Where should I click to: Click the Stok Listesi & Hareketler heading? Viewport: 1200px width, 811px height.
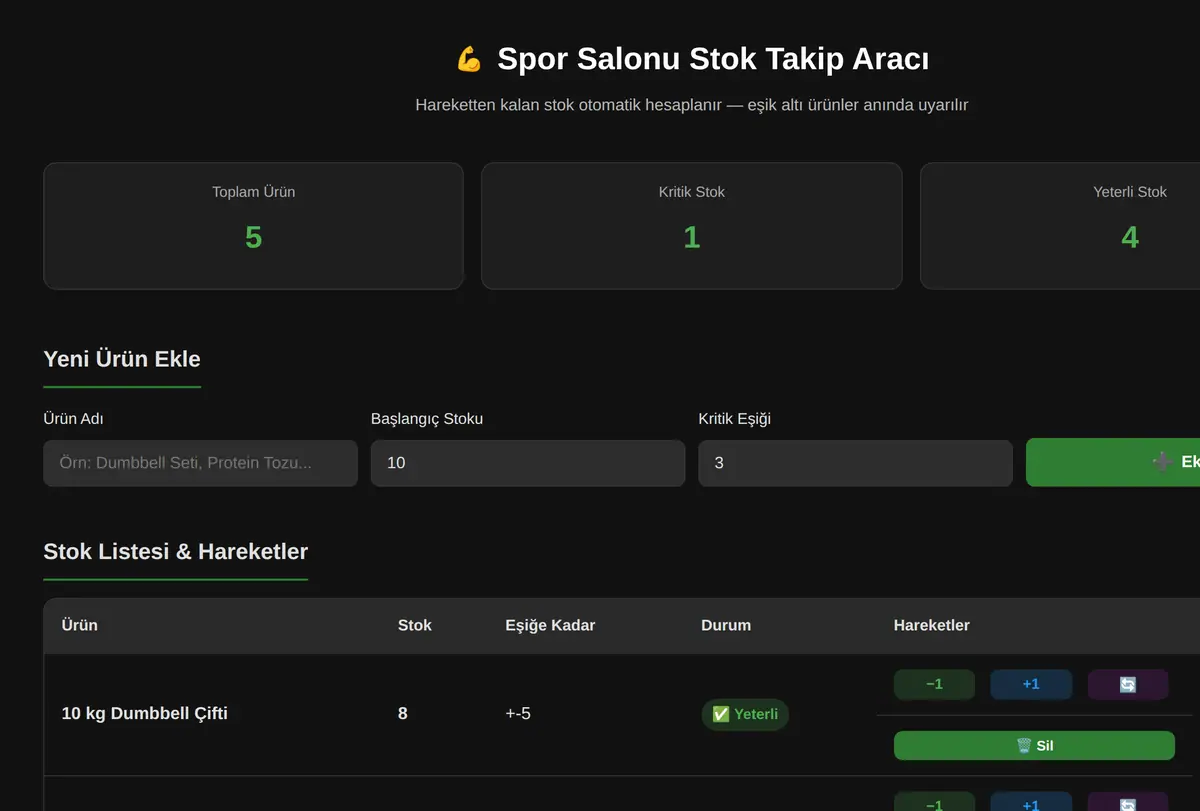176,551
